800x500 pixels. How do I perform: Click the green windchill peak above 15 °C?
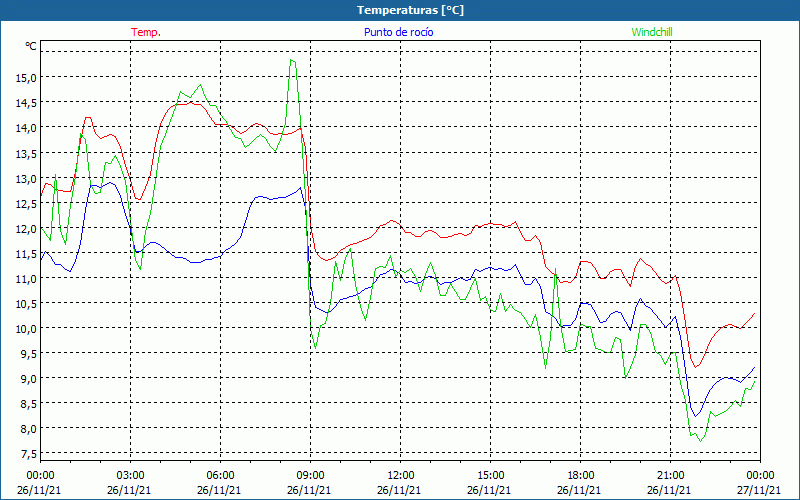[x=292, y=61]
